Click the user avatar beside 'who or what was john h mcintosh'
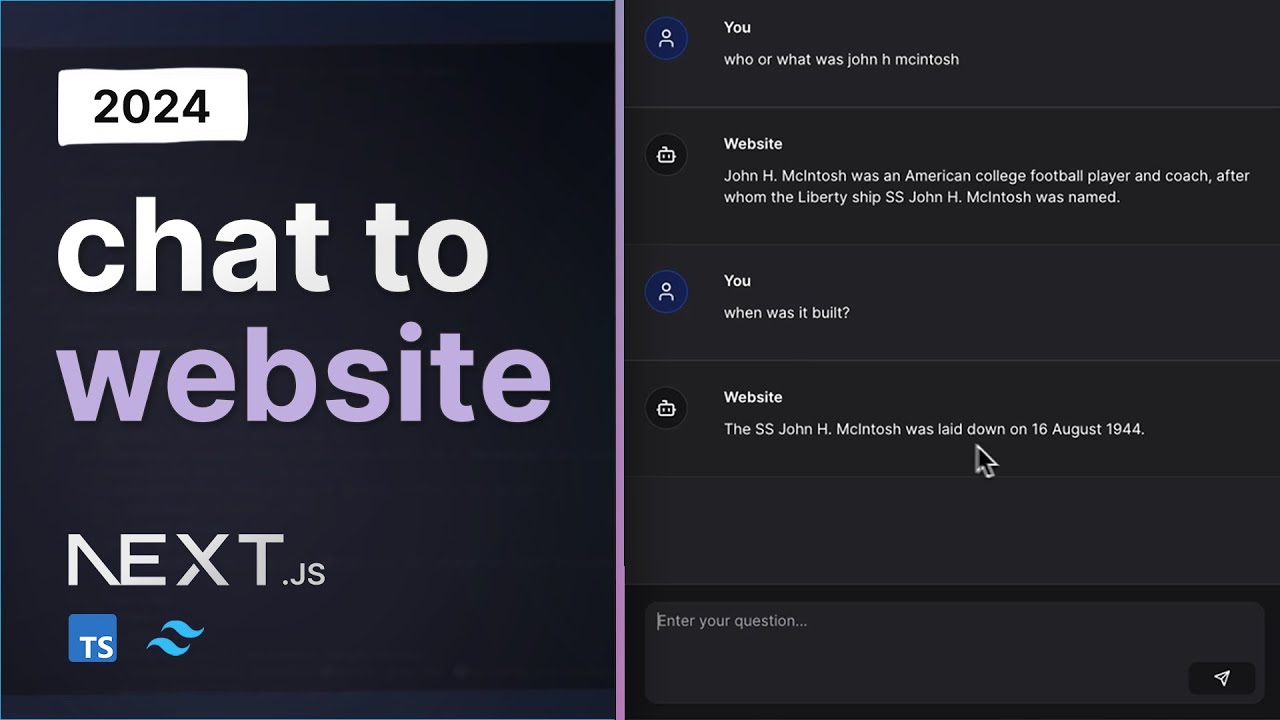Image resolution: width=1280 pixels, height=720 pixels. point(666,39)
